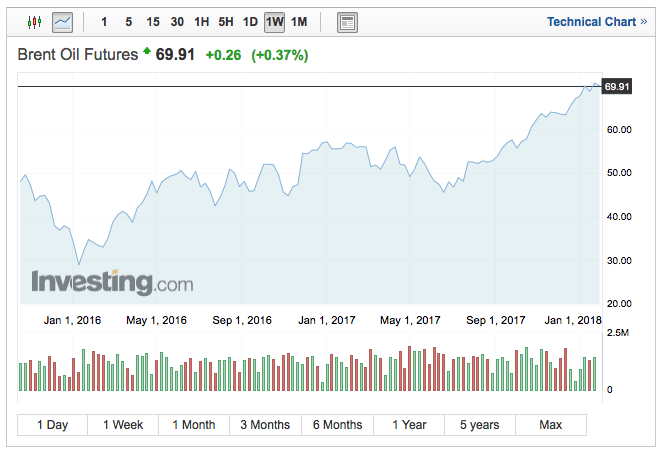View the 1 Year range
Screen dimensions: 665x456
click(x=409, y=425)
